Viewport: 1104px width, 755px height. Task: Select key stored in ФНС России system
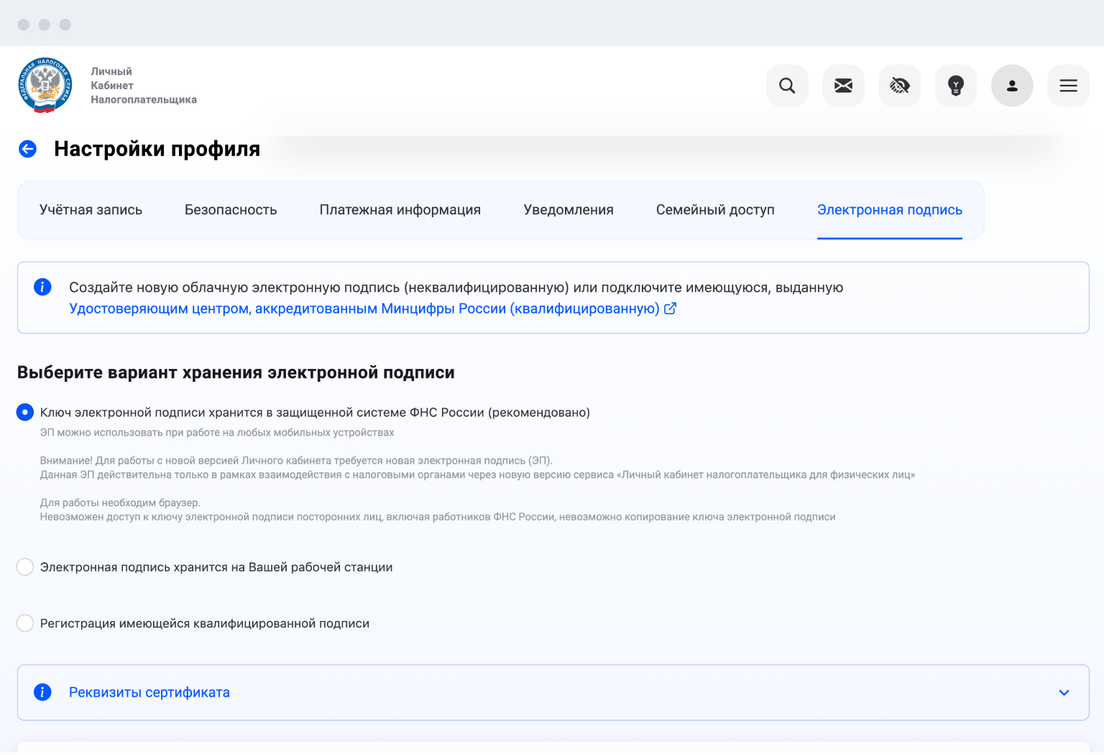(26, 412)
